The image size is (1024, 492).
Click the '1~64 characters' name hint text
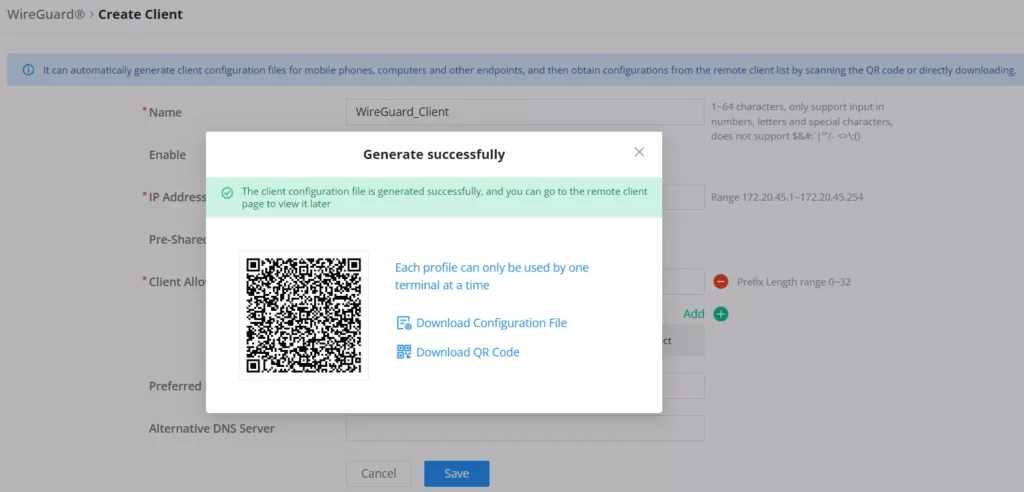point(802,122)
